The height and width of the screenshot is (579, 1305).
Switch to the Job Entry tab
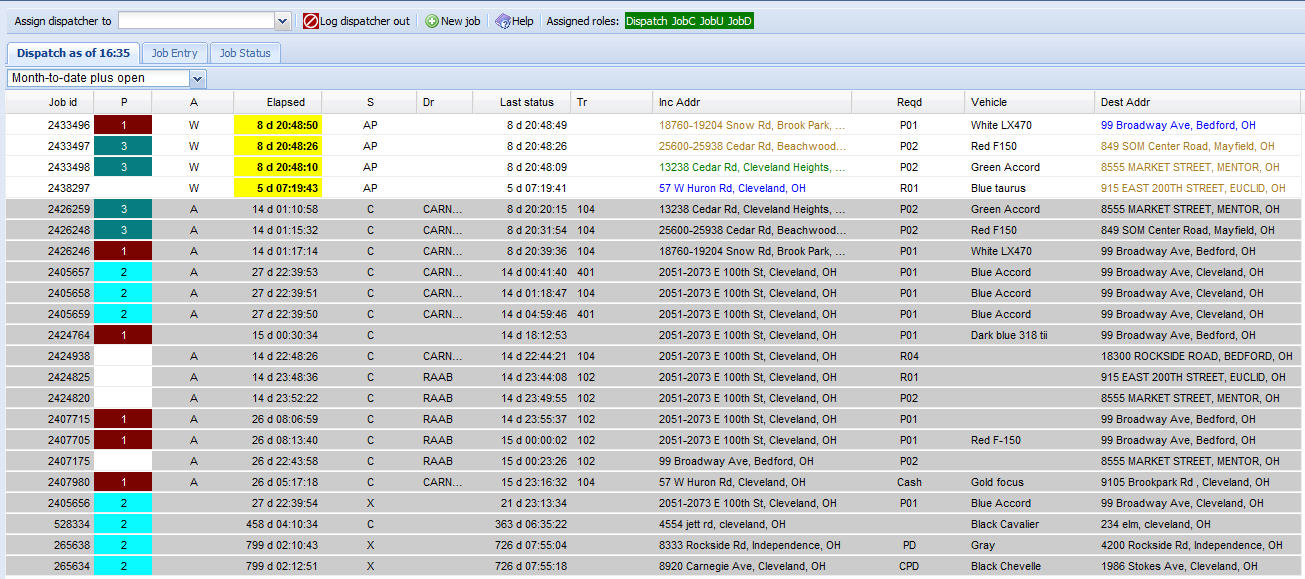pos(175,53)
